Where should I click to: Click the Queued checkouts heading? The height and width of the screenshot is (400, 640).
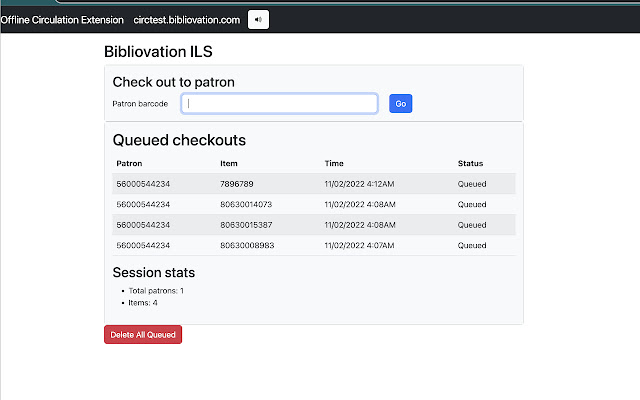coord(179,140)
